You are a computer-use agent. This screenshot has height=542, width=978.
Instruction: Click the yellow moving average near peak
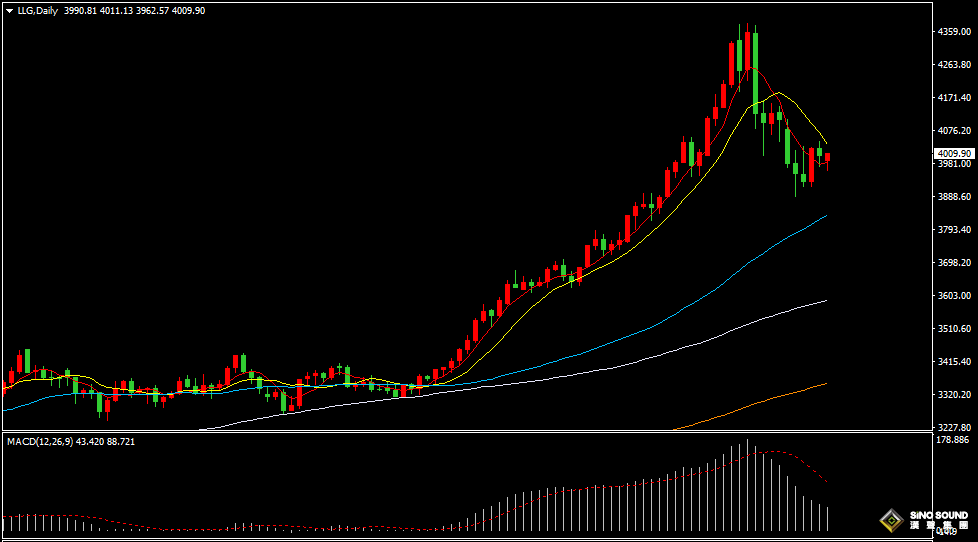(x=780, y=94)
